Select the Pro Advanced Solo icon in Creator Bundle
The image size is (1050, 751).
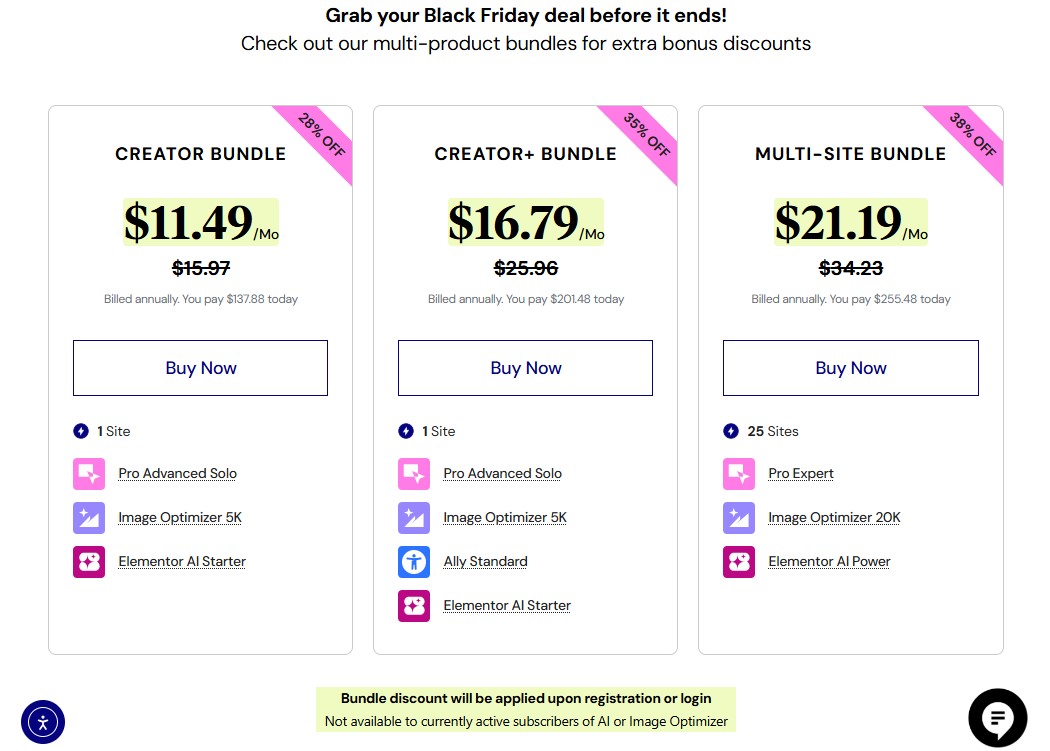coord(88,473)
